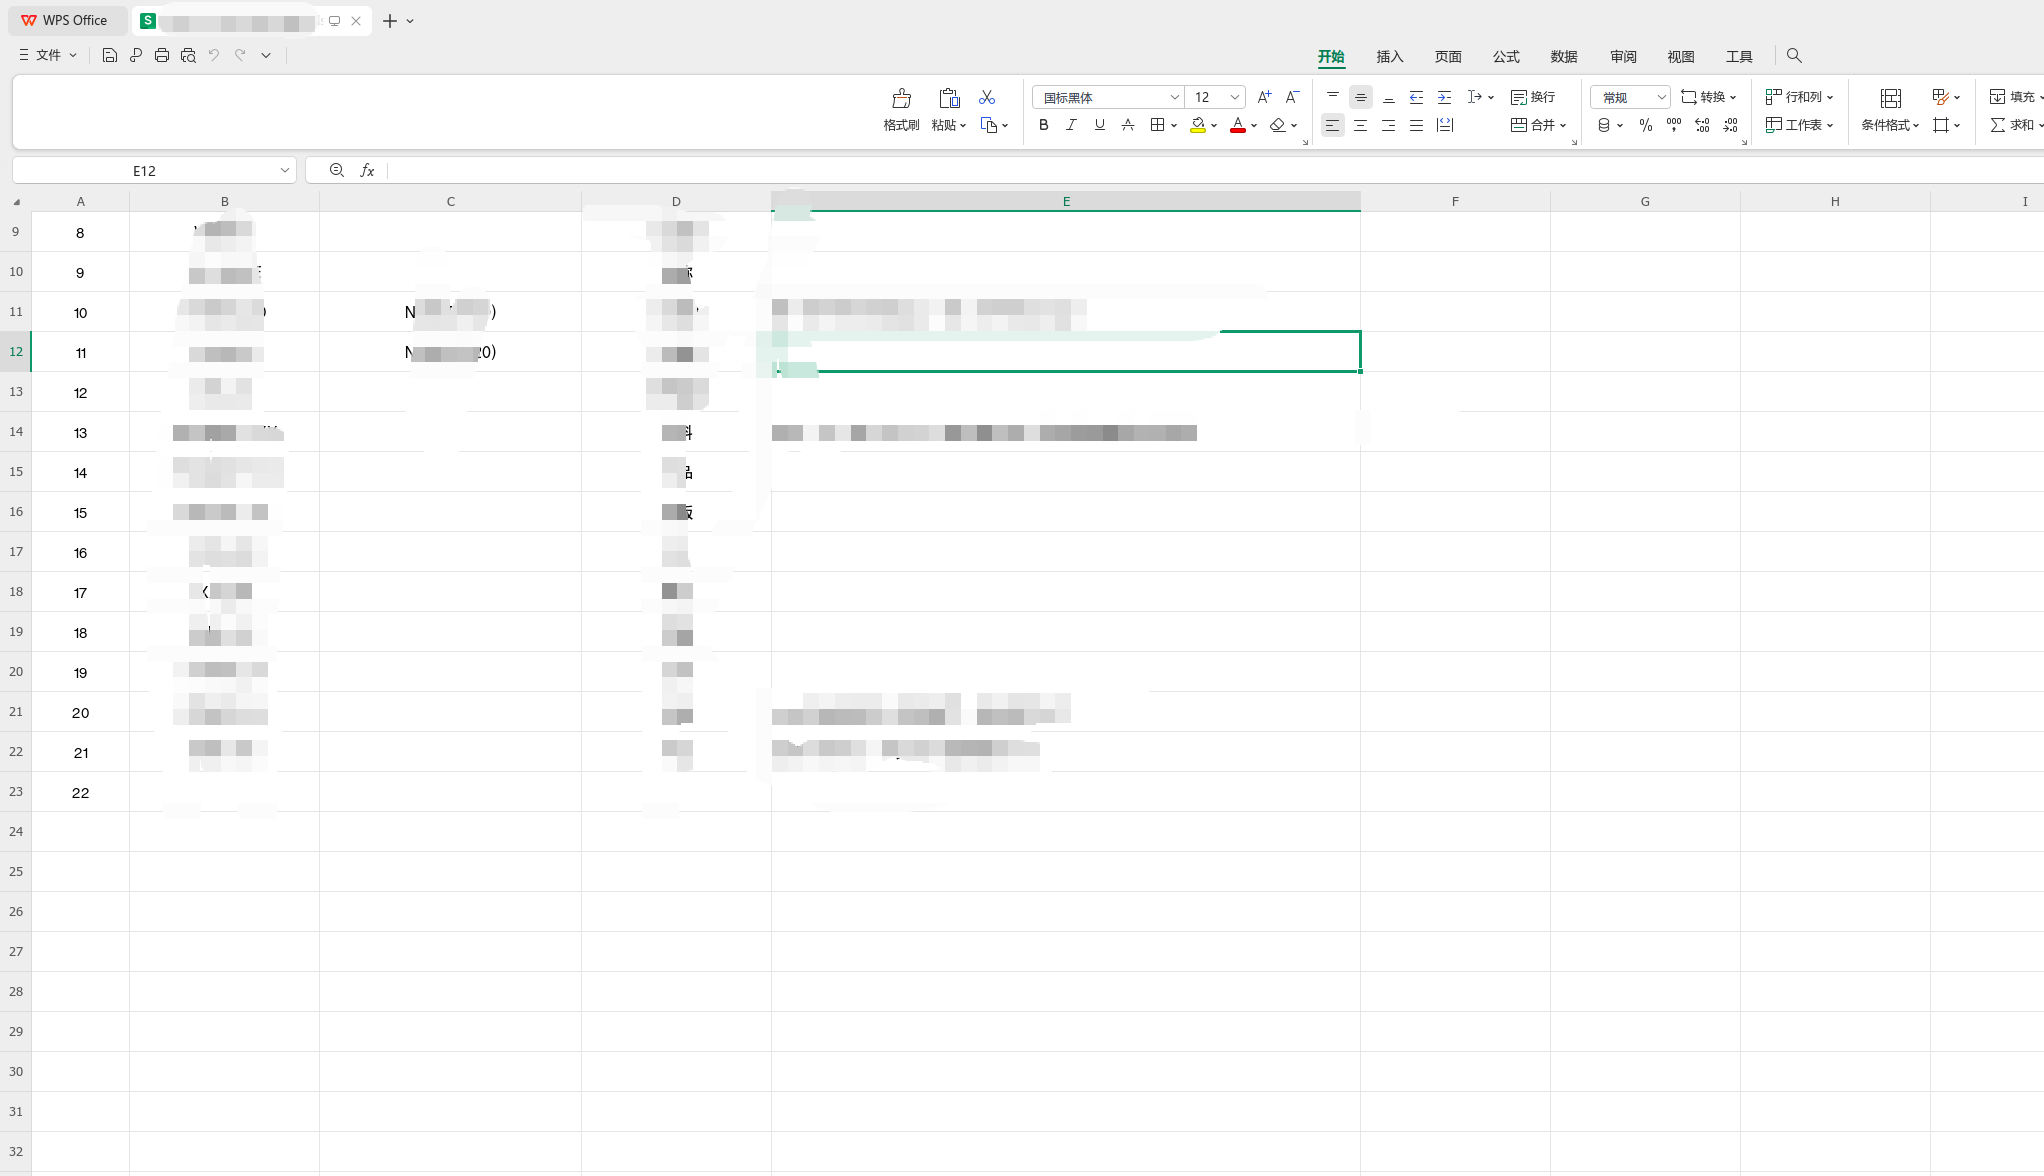This screenshot has height=1176, width=2044.
Task: Open the cell name box dropdown E12
Action: [x=284, y=171]
